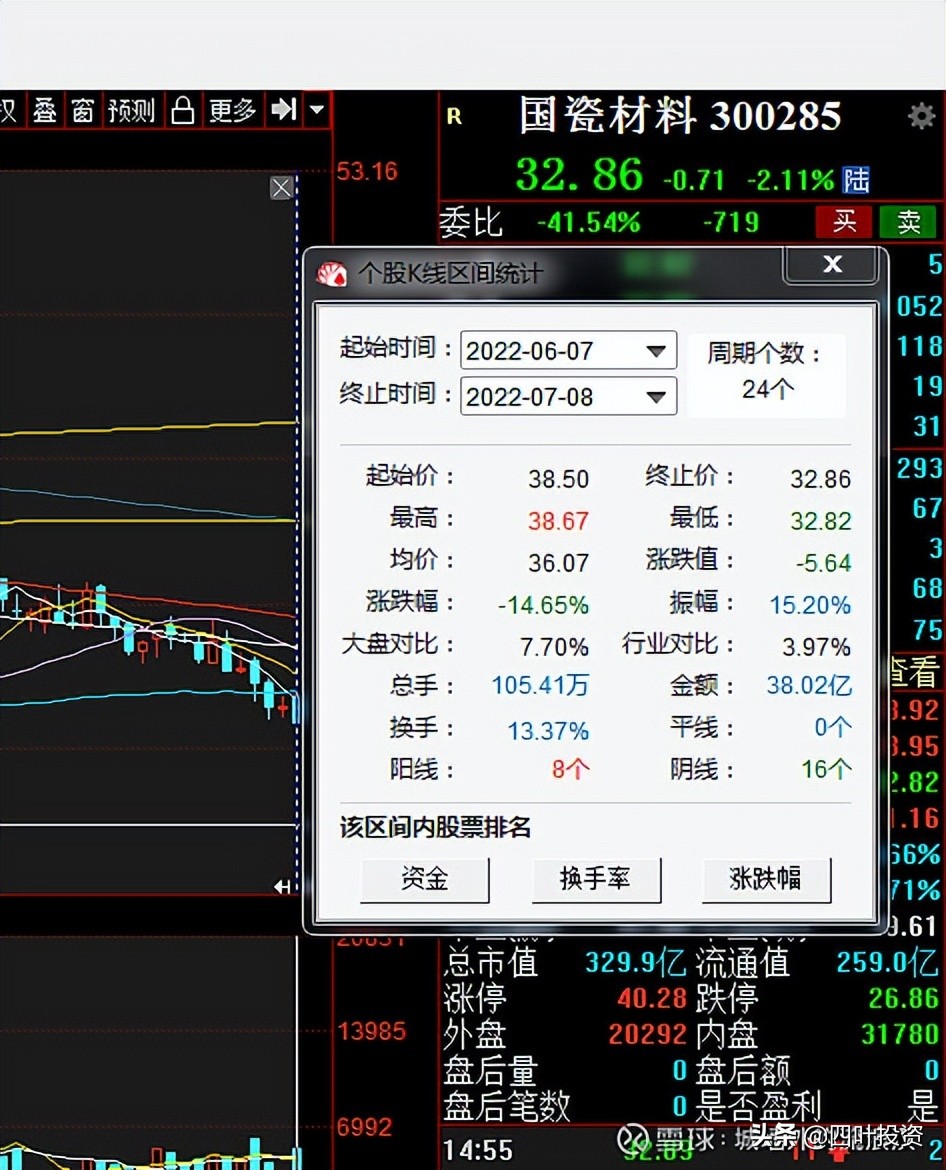Image resolution: width=946 pixels, height=1170 pixels.
Task: Click the 涨停 price 40.28
Action: click(652, 998)
